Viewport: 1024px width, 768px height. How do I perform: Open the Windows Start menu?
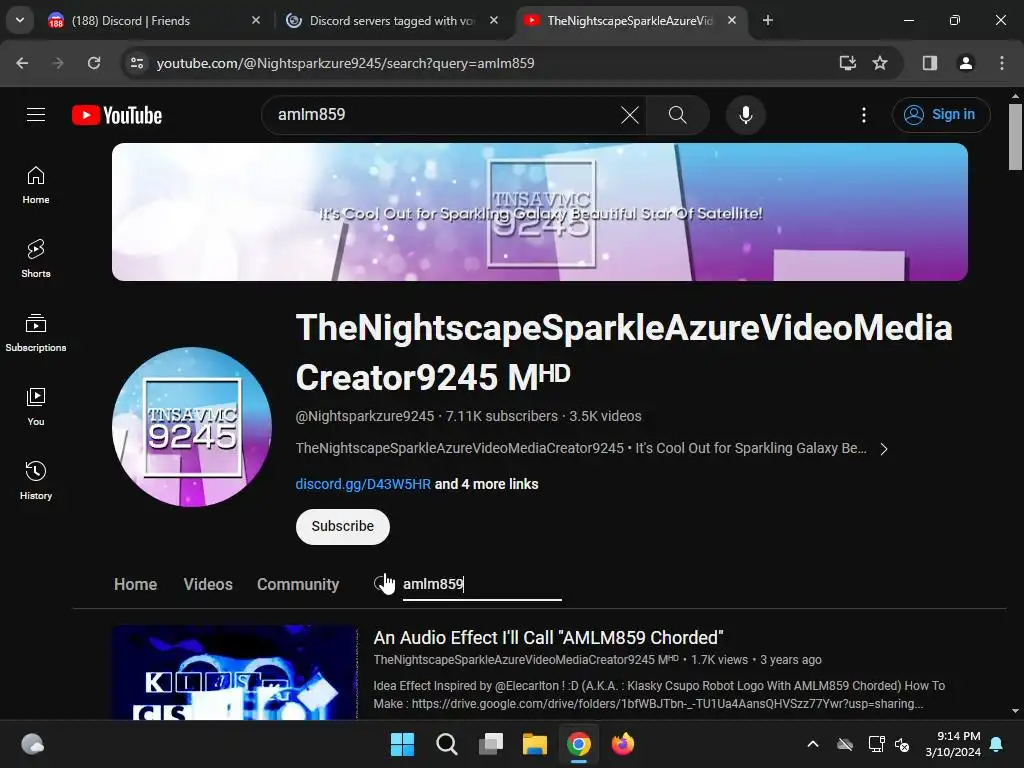[x=402, y=744]
